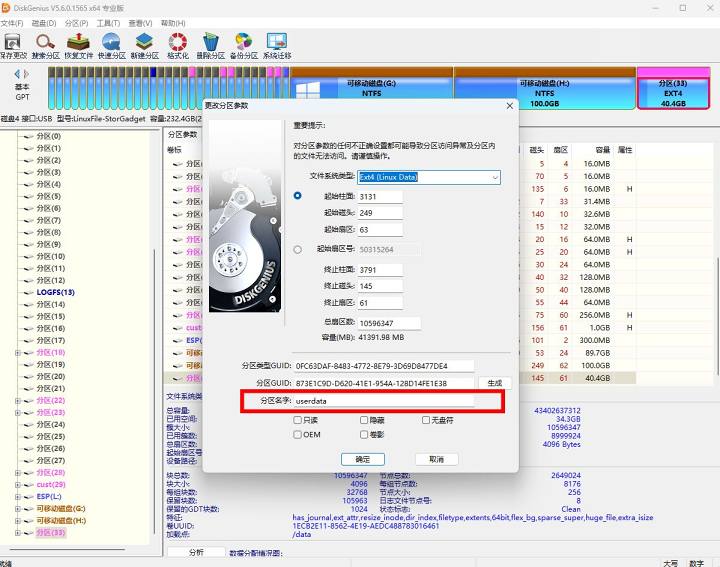
Task: Click the 确定 (OK) button
Action: pyautogui.click(x=363, y=459)
